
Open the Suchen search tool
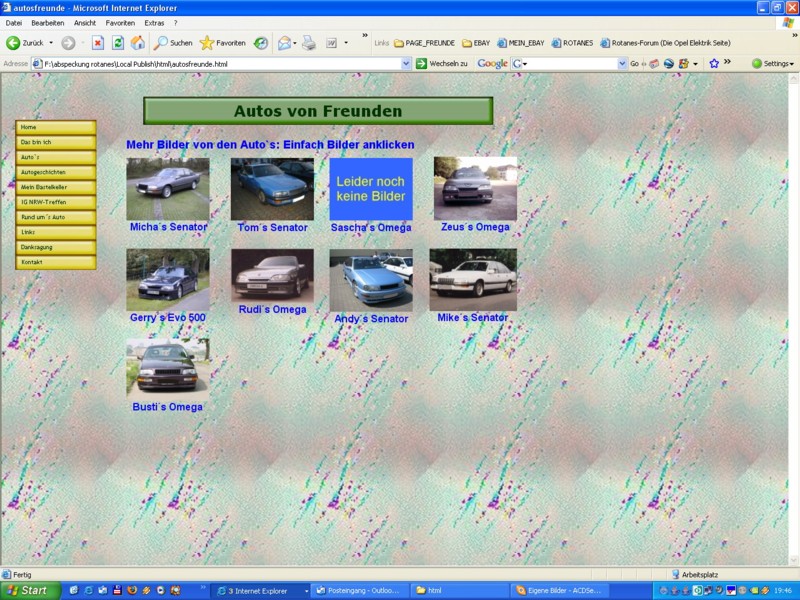(172, 43)
